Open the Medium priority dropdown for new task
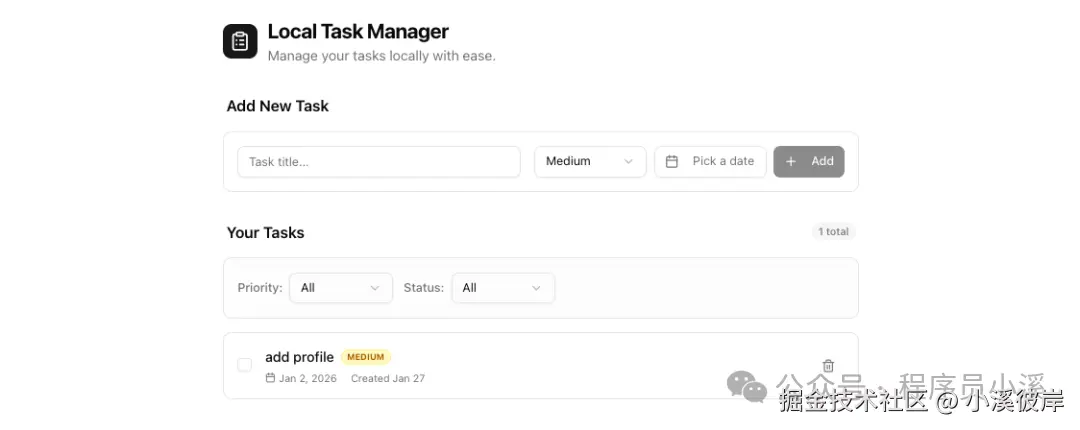 coord(590,161)
